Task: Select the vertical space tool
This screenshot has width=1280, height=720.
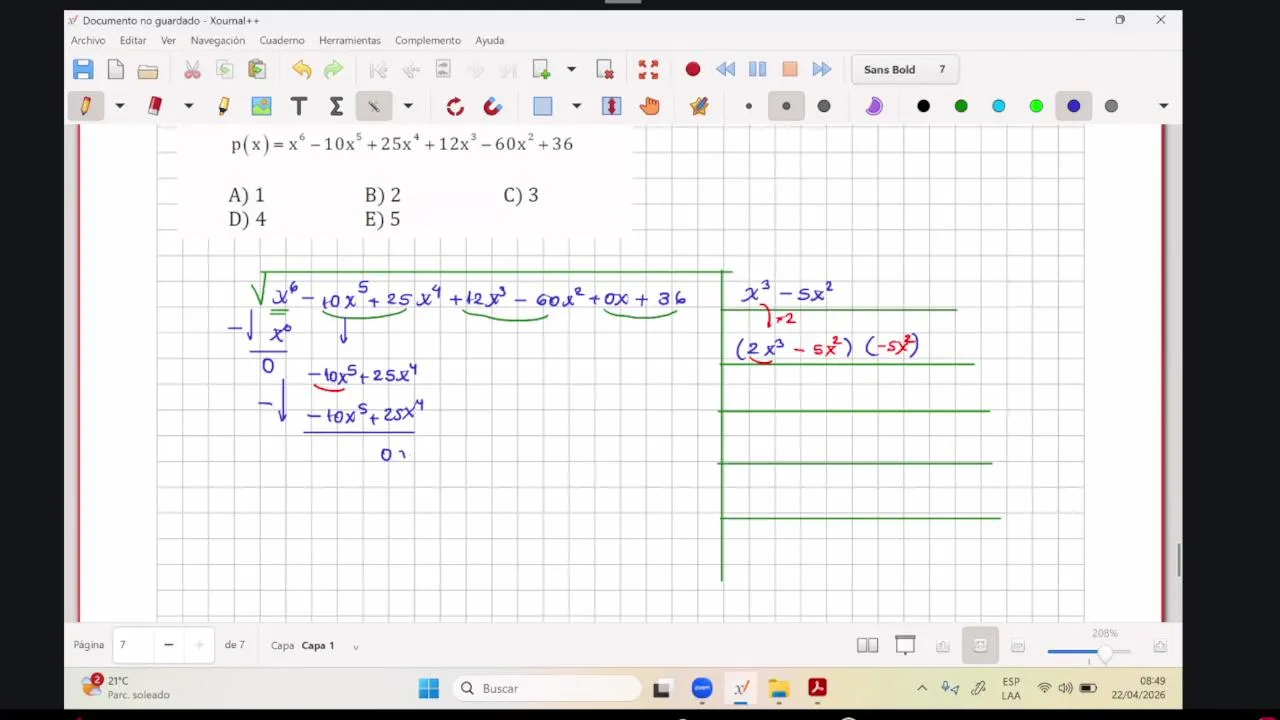Action: tap(611, 106)
